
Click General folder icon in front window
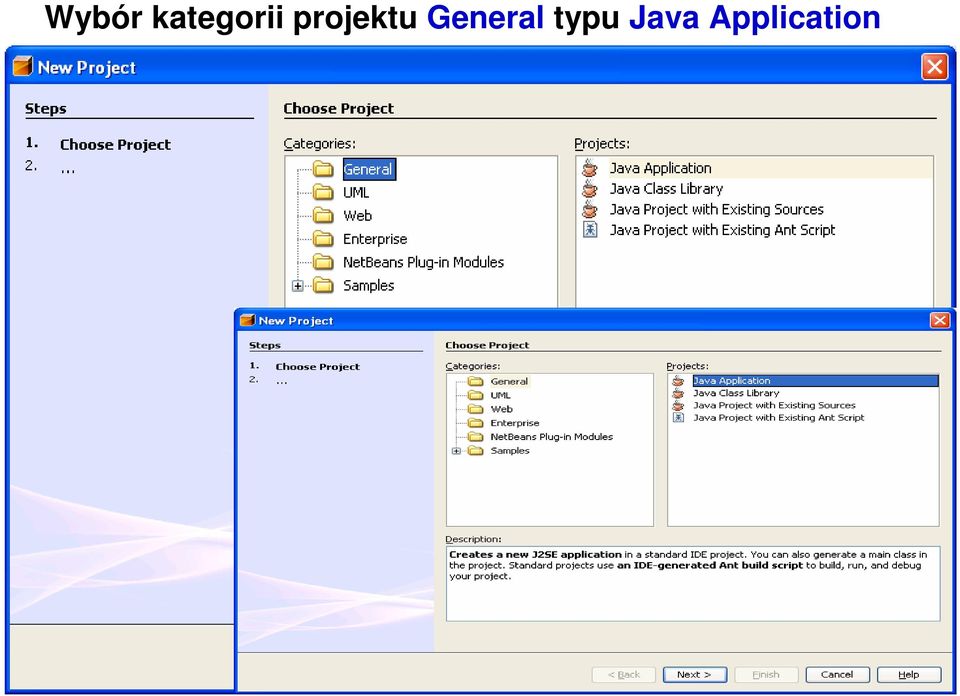[476, 381]
